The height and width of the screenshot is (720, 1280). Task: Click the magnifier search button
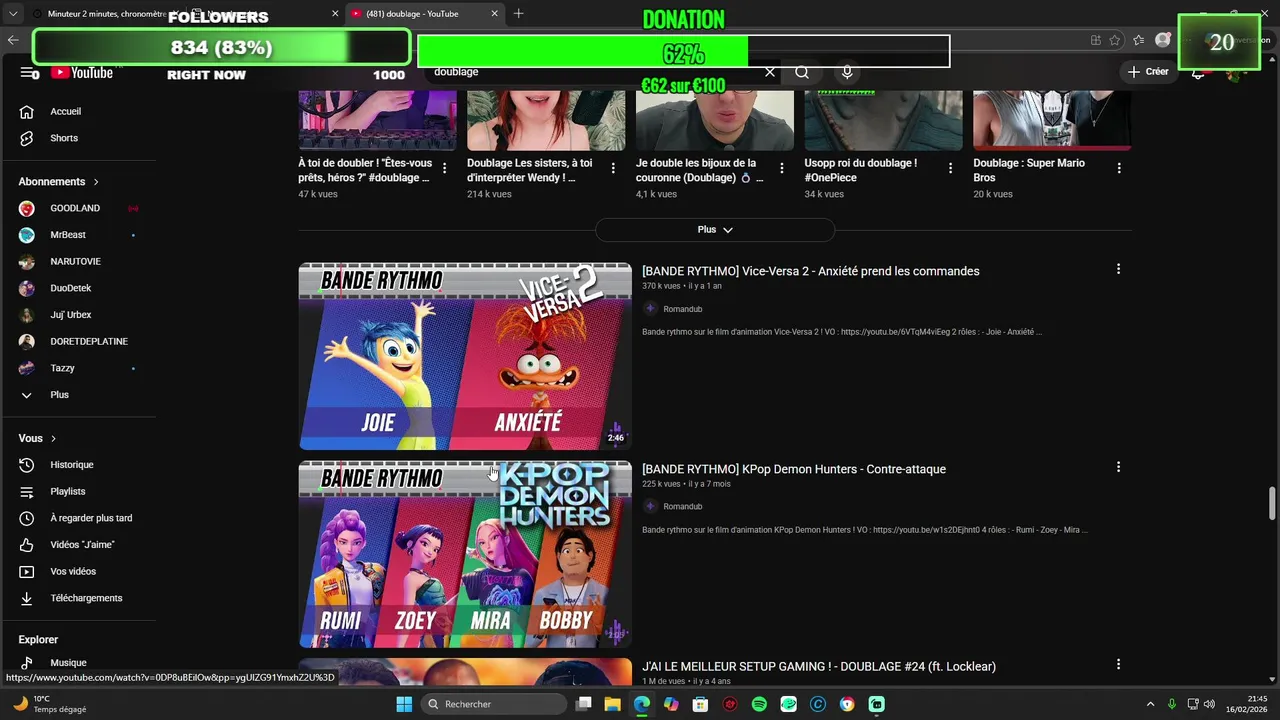click(x=802, y=72)
